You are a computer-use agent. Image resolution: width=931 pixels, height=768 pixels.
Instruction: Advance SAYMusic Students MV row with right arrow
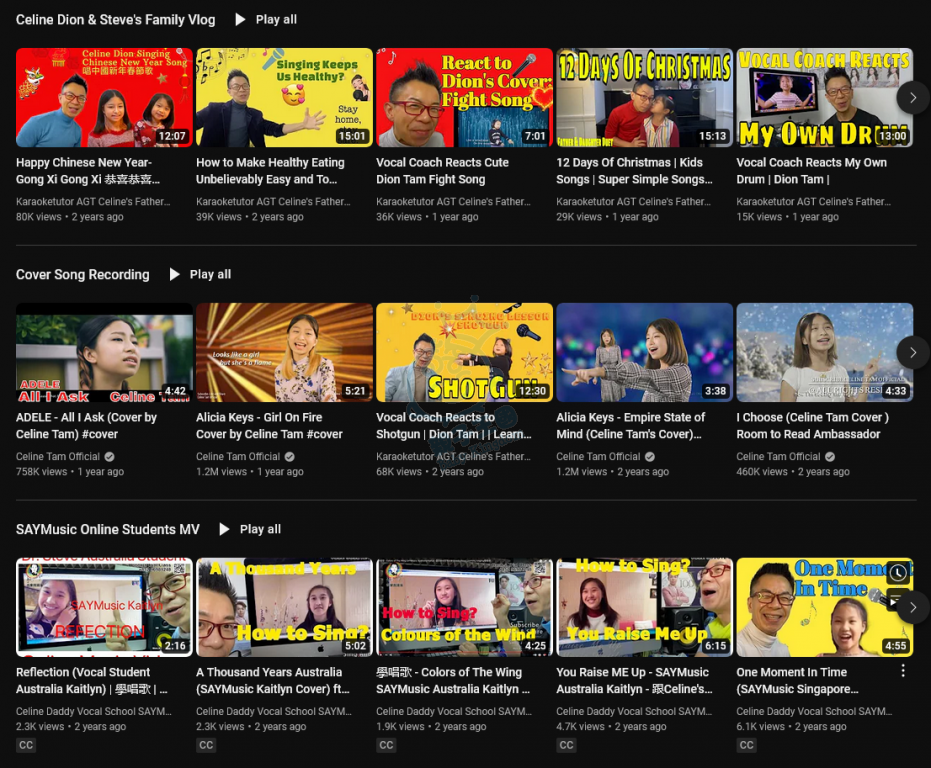point(912,607)
